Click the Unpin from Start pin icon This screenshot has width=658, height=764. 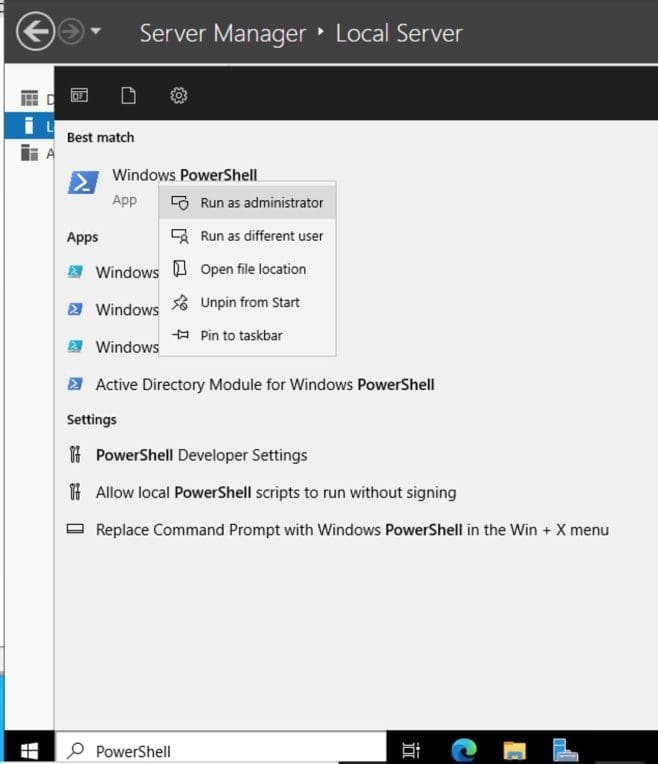coord(180,302)
